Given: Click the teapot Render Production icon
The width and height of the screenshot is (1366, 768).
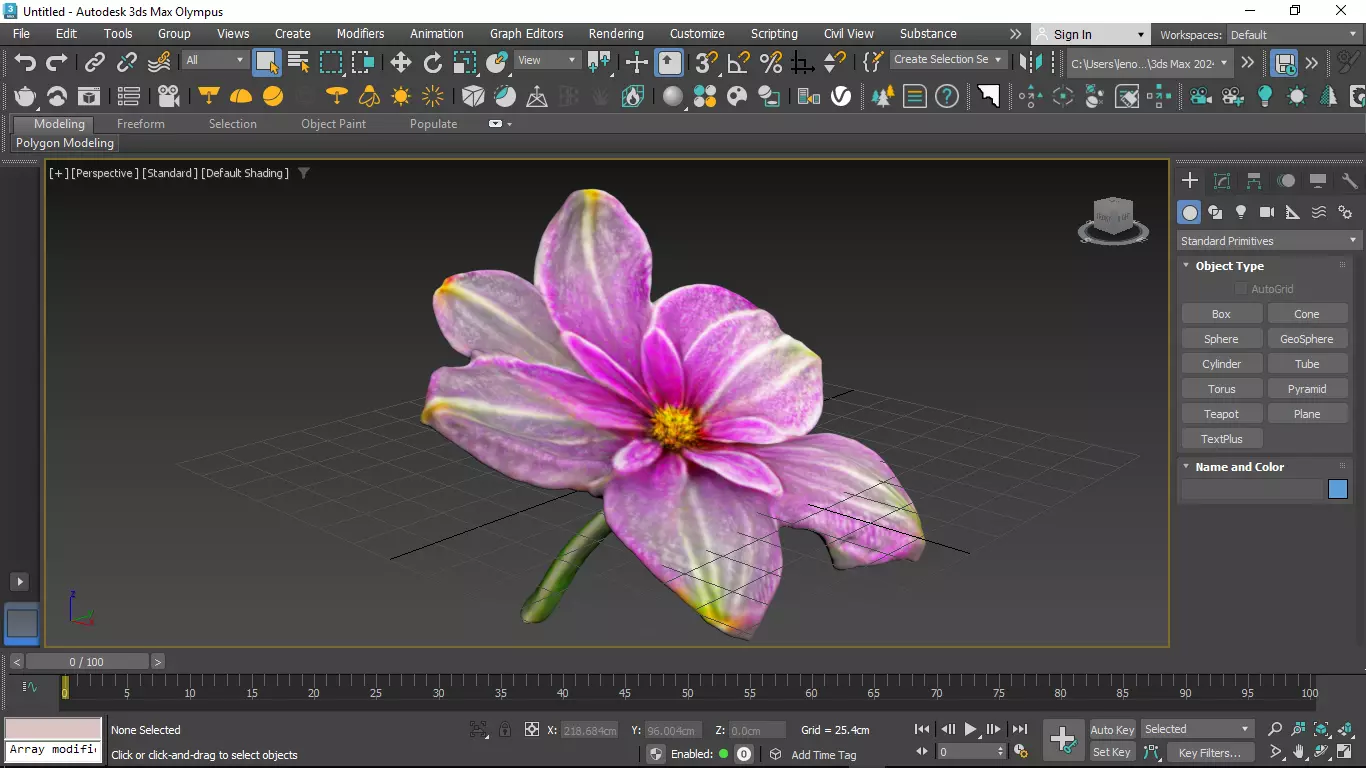Looking at the screenshot, I should click(25, 97).
